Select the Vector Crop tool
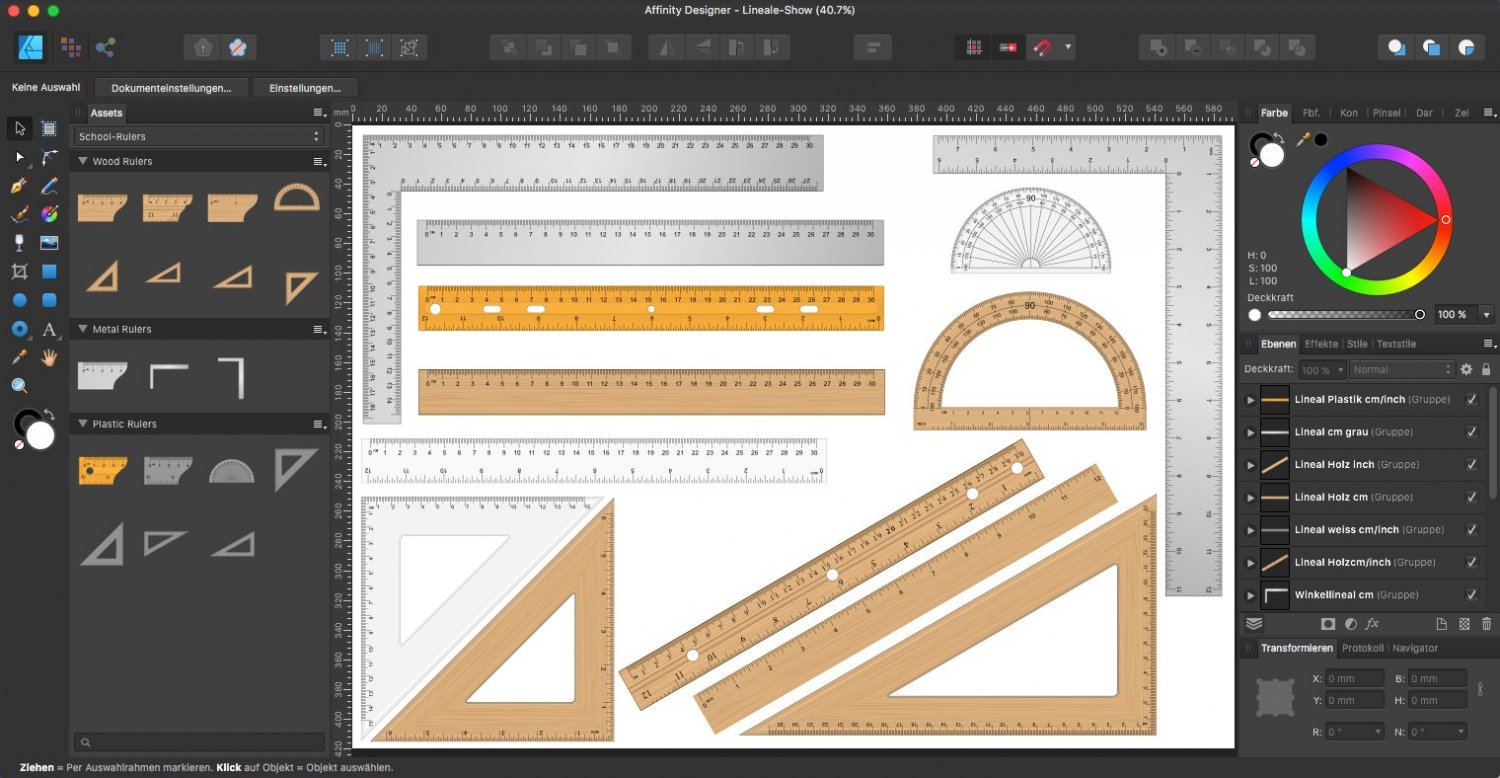This screenshot has height=778, width=1500. 19,271
